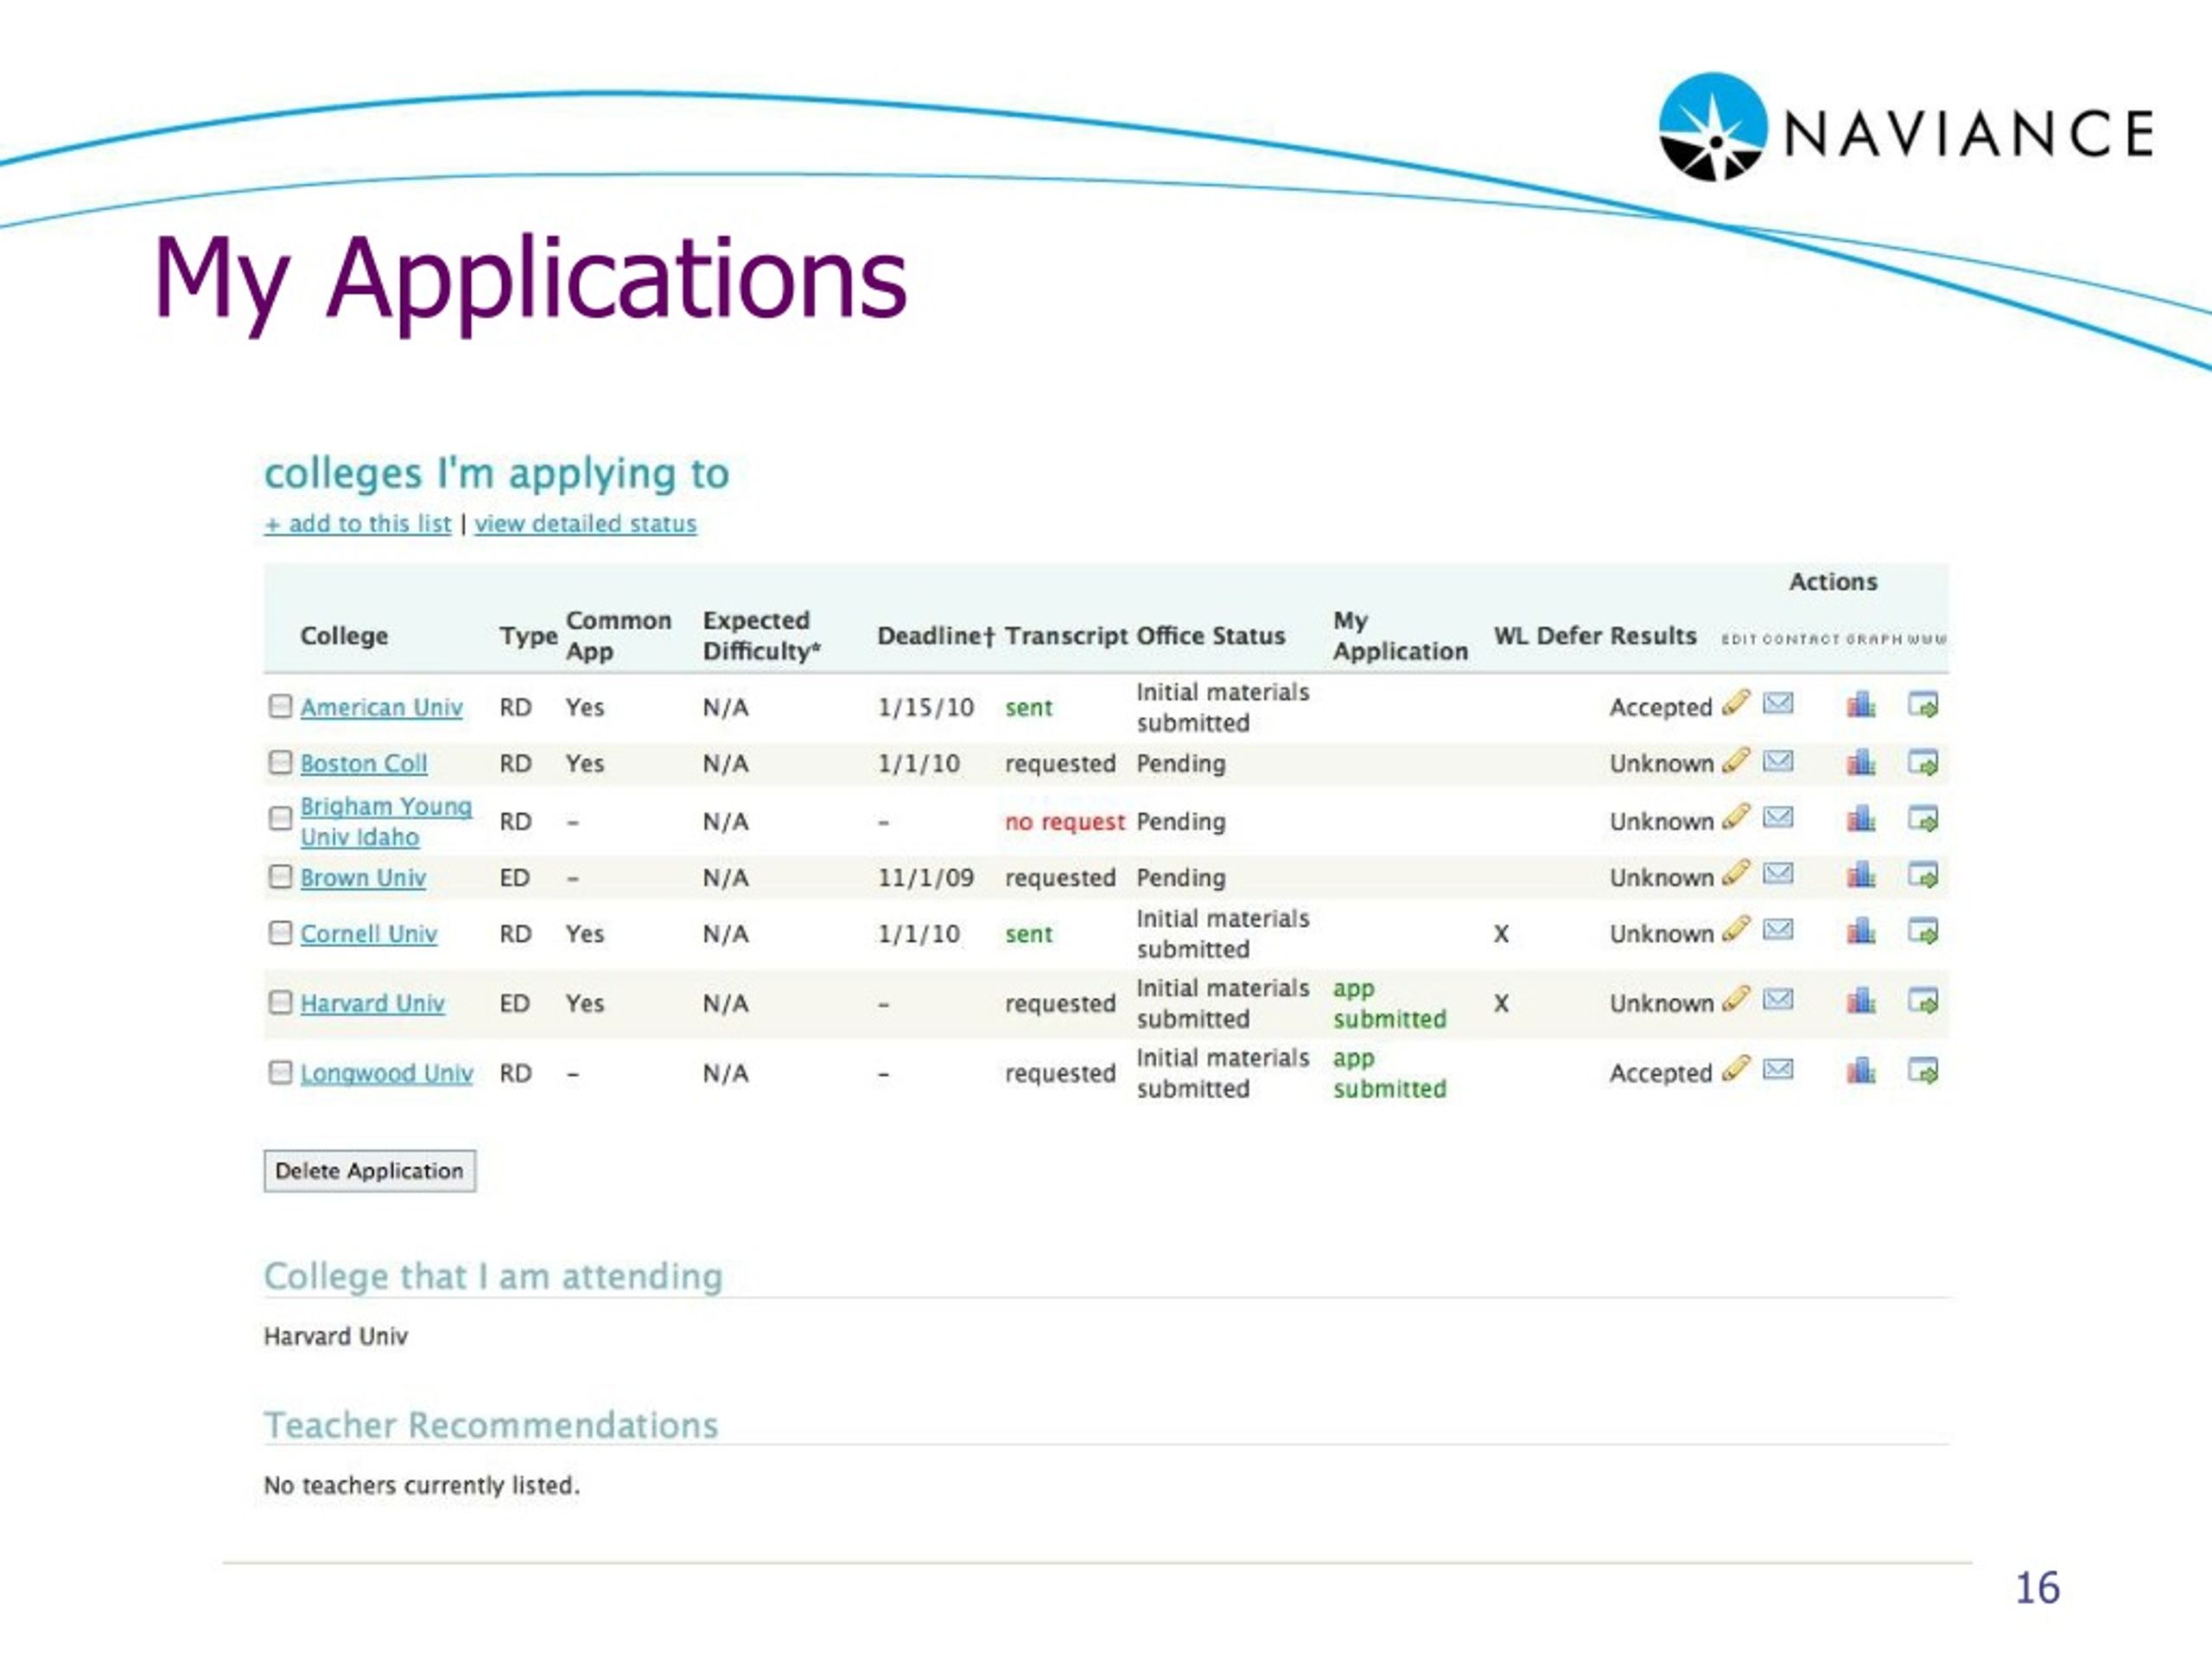Open the Longwood Univ college link
This screenshot has height=1659, width=2212.
(386, 1073)
